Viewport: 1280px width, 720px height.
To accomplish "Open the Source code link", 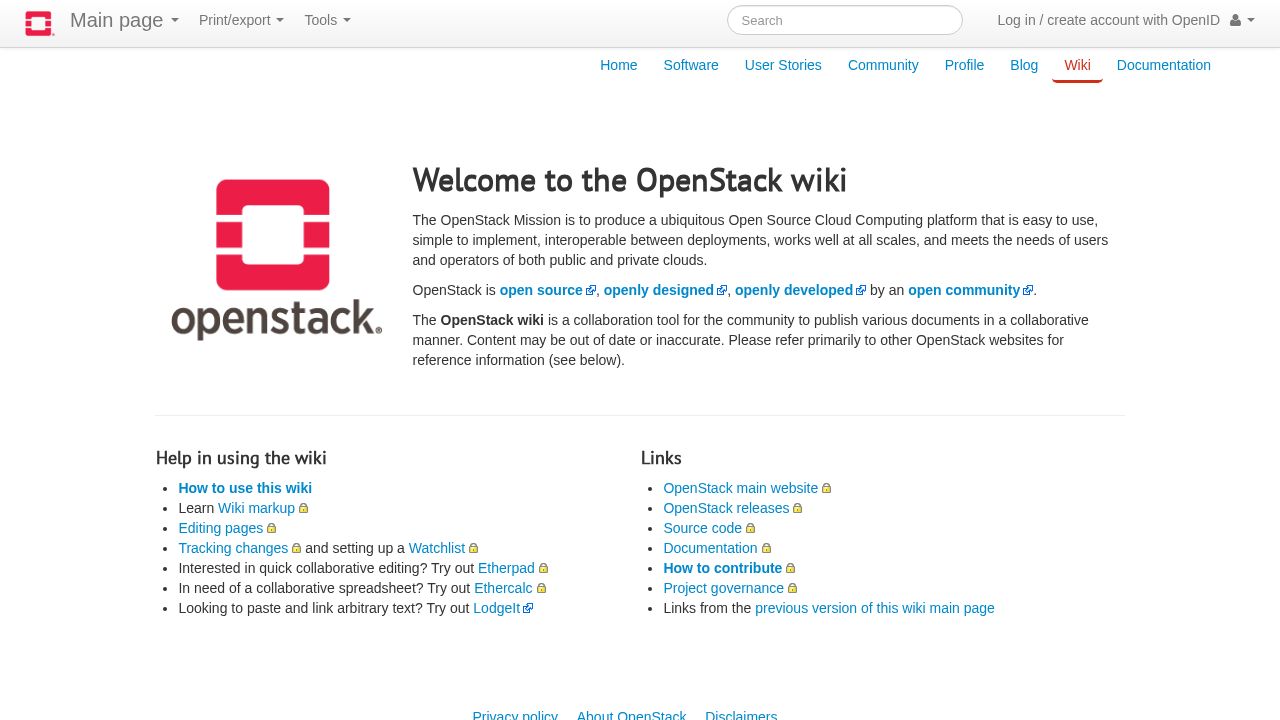I will pos(709,528).
